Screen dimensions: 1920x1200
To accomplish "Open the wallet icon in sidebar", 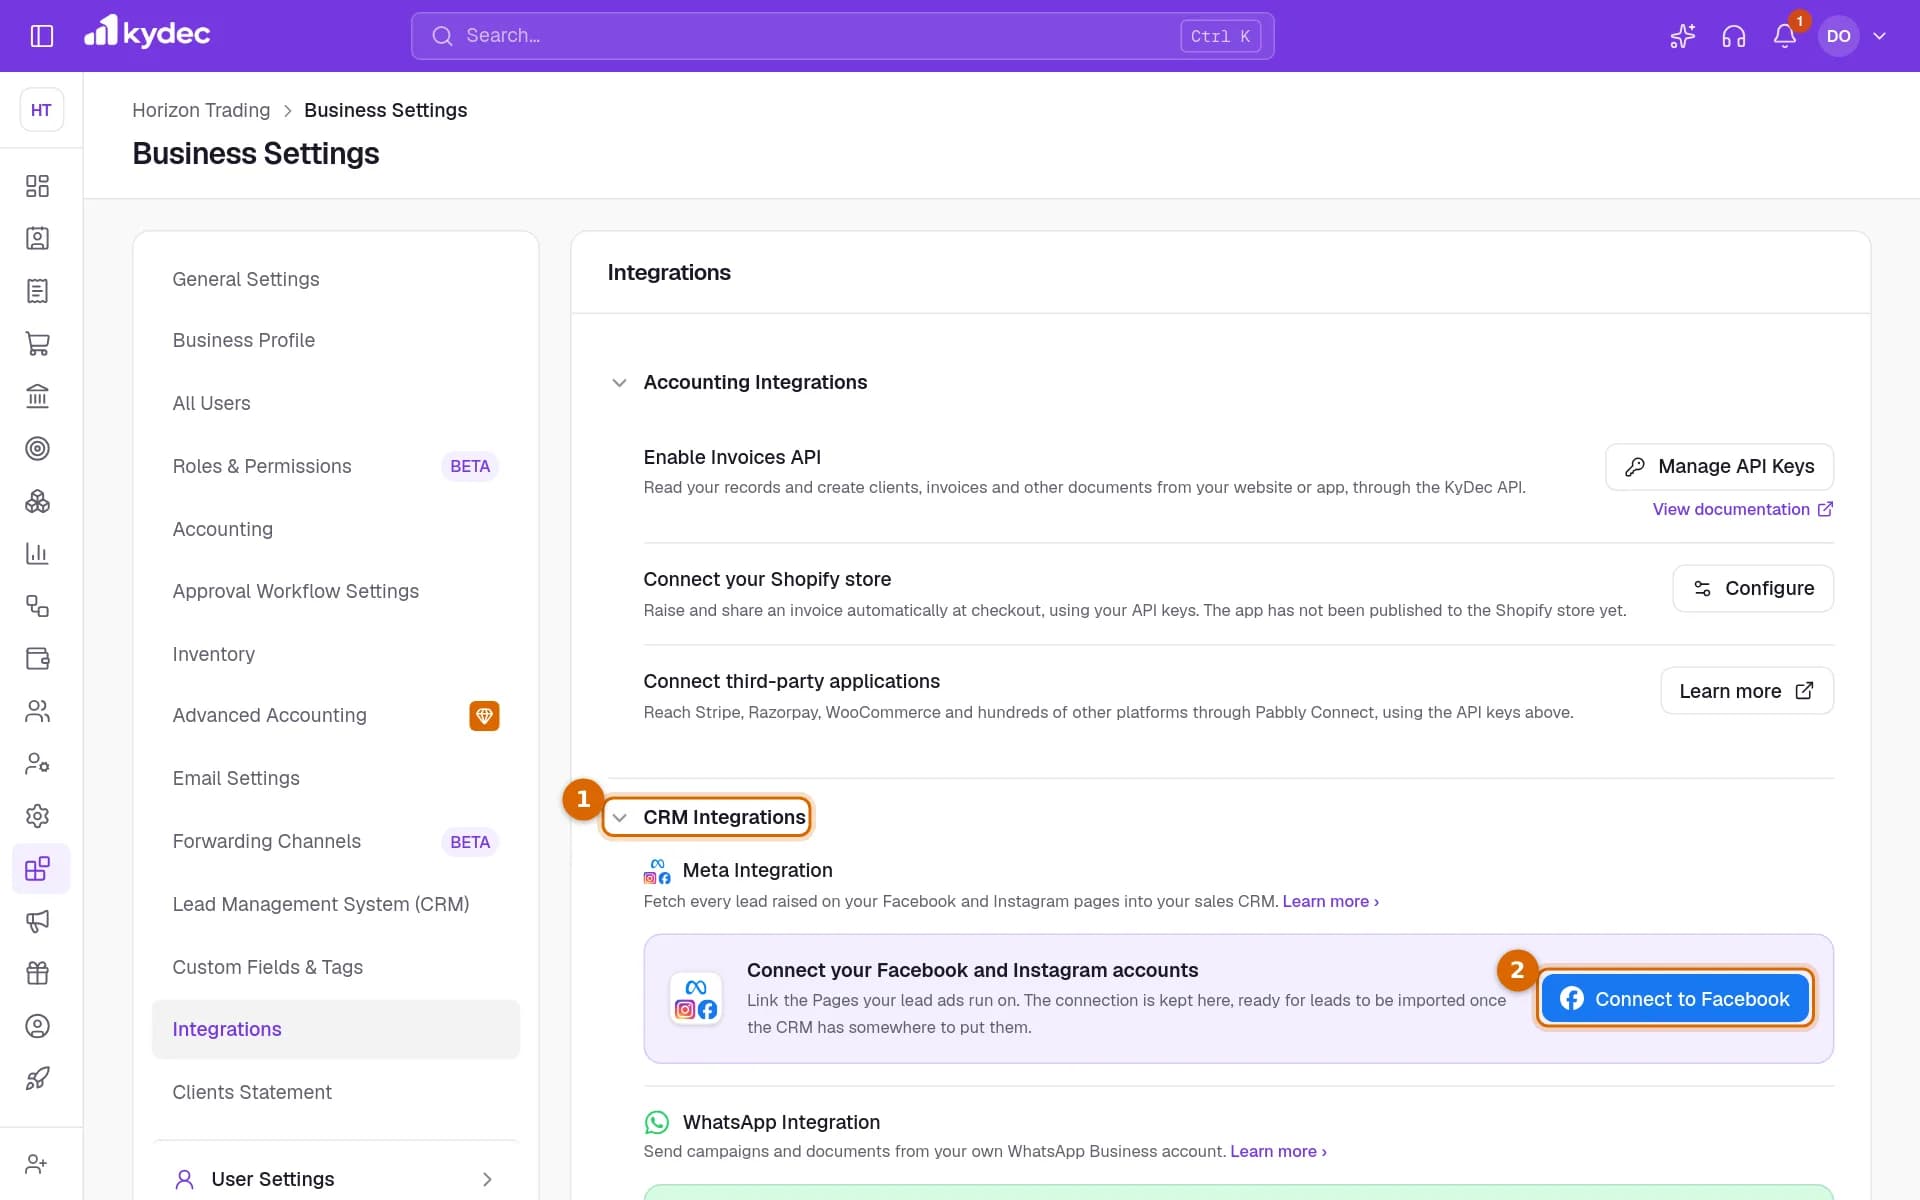I will [37, 659].
